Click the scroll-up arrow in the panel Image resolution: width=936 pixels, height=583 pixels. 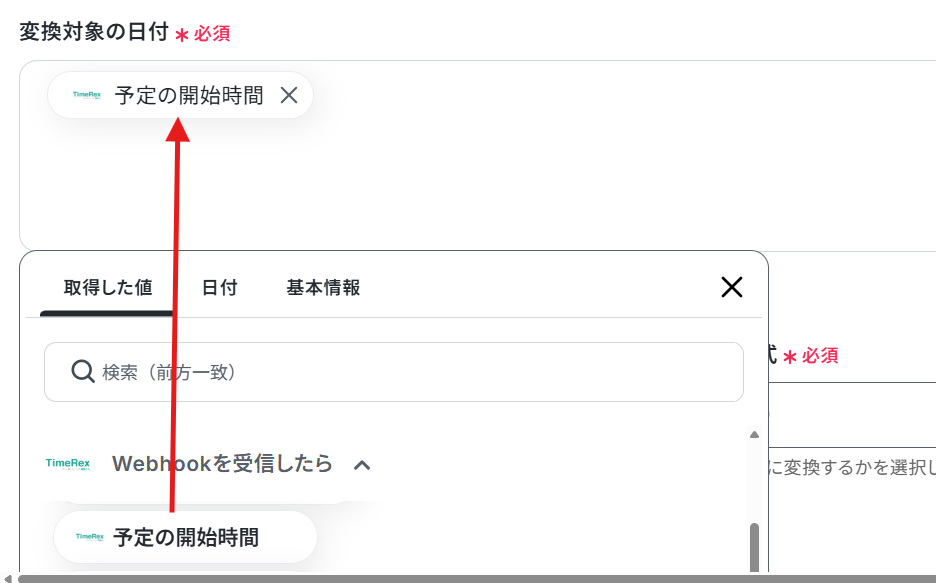755,434
